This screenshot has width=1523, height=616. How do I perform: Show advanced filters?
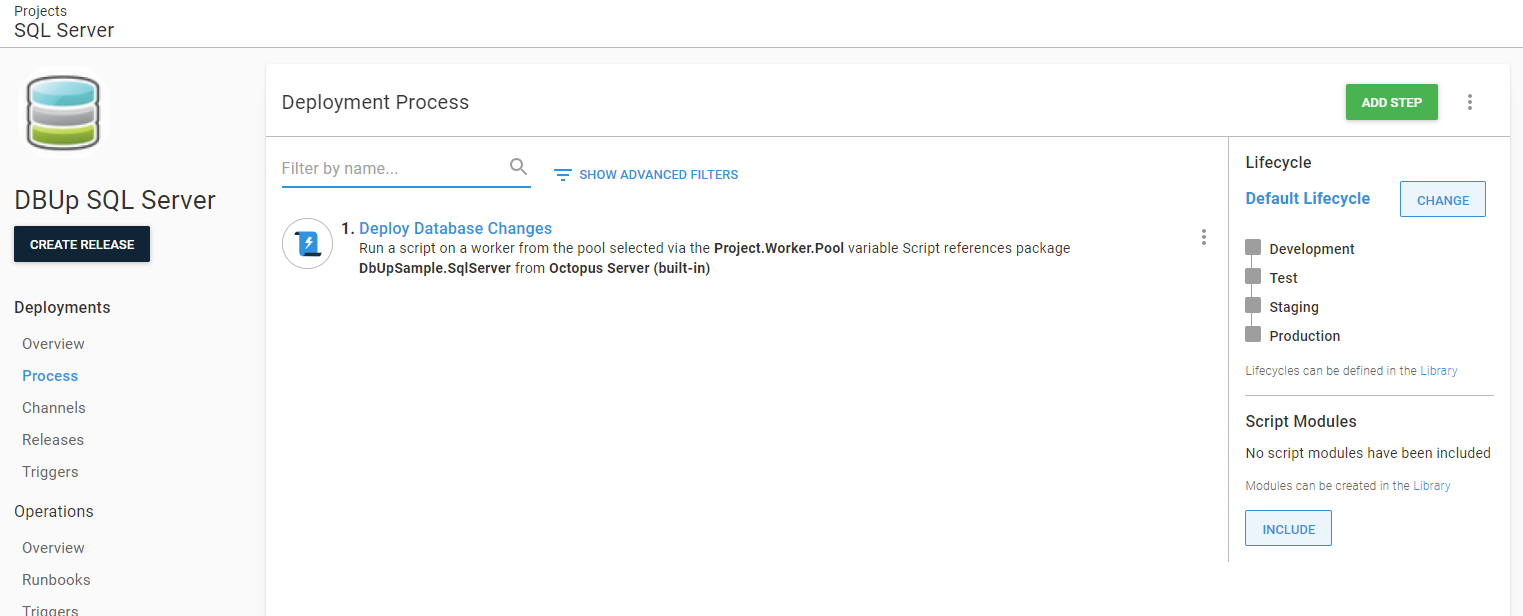click(x=658, y=175)
